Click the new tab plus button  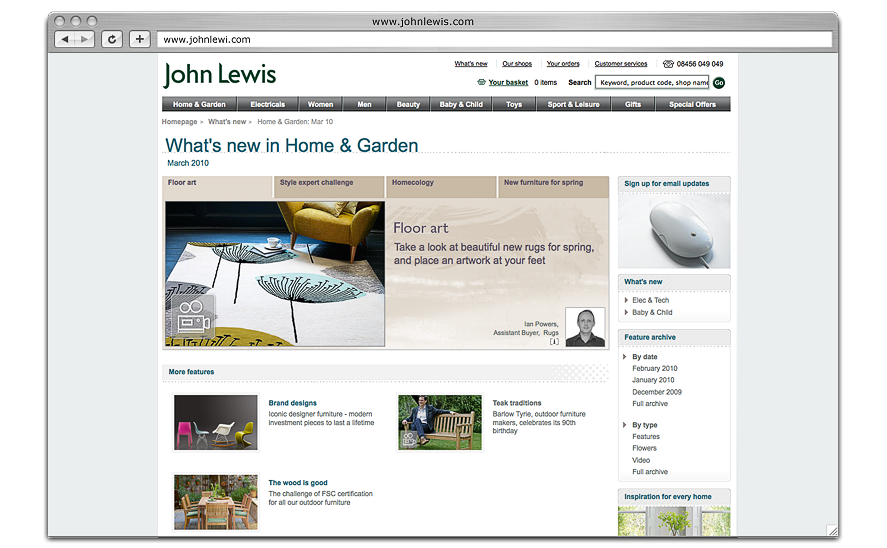pos(139,39)
